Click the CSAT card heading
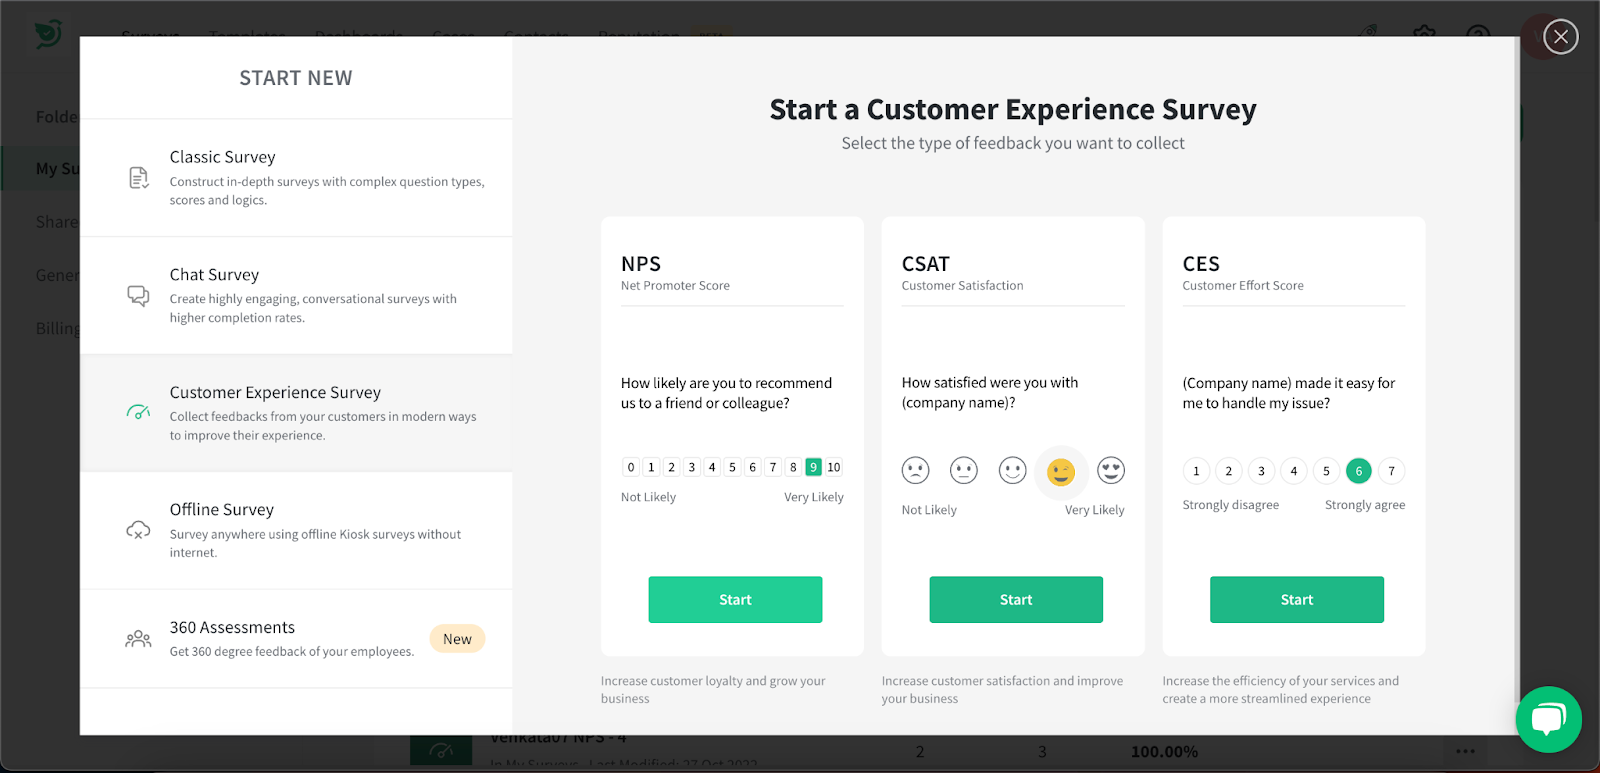1600x773 pixels. pyautogui.click(x=925, y=264)
